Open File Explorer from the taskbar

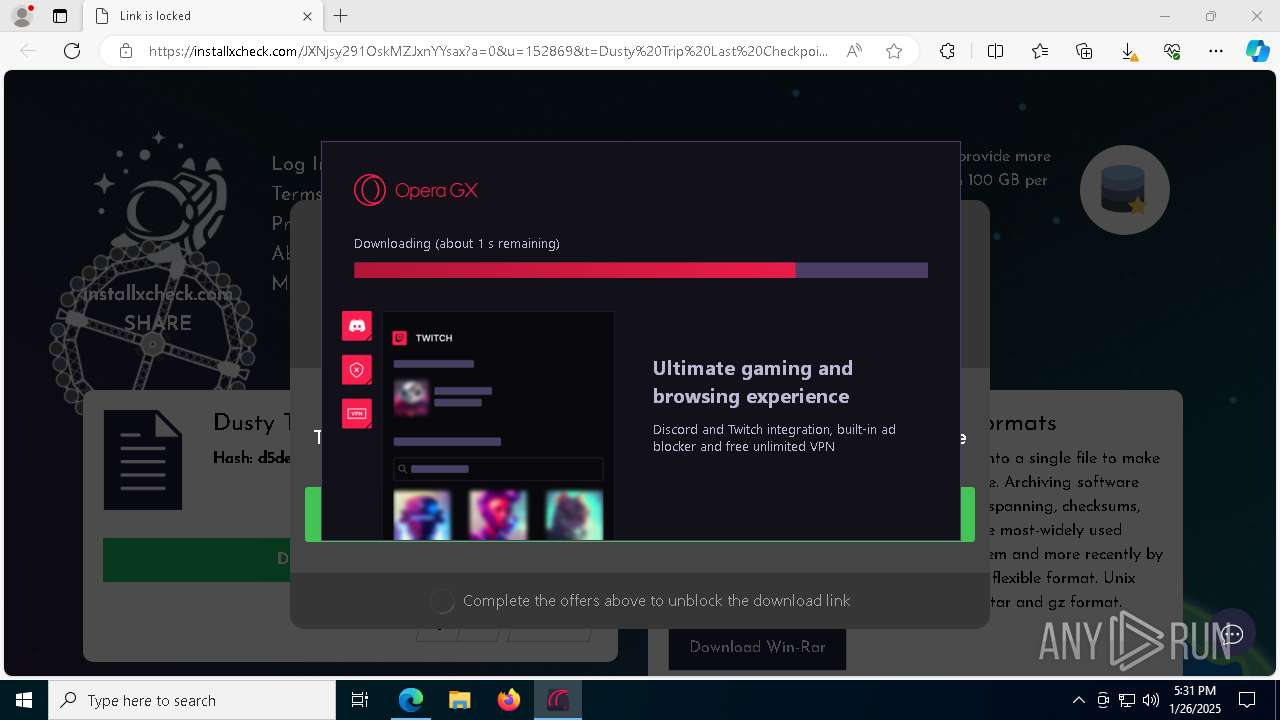click(x=460, y=700)
